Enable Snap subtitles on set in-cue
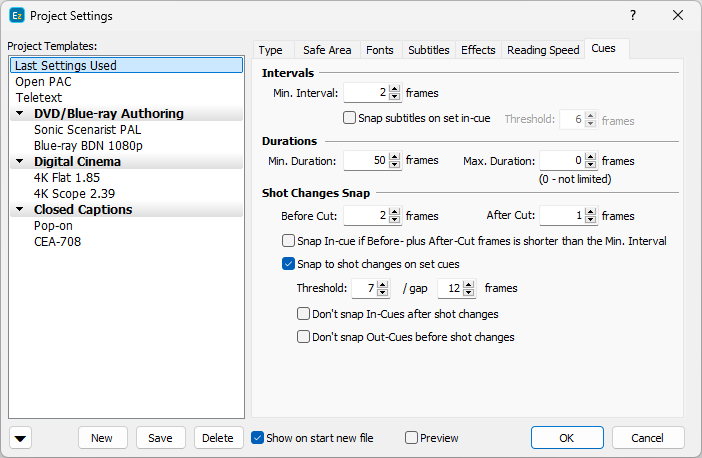The width and height of the screenshot is (702, 458). click(x=349, y=118)
